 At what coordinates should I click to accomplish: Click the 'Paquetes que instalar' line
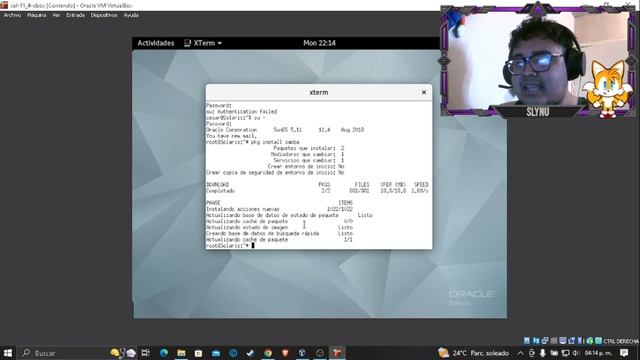309,148
